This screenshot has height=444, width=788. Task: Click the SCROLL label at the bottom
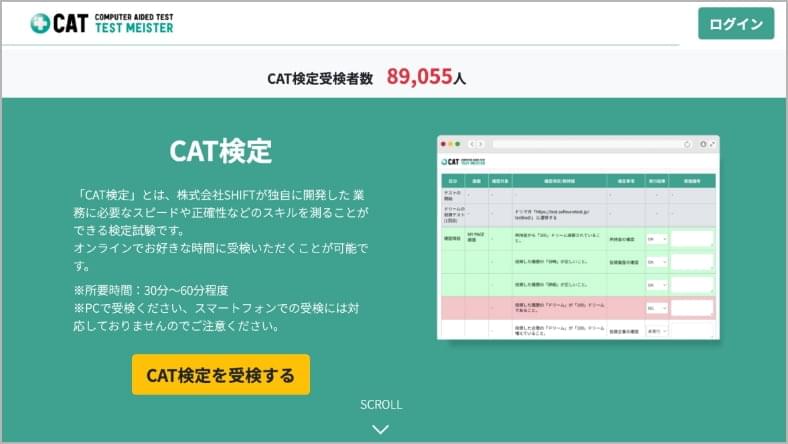tap(380, 405)
